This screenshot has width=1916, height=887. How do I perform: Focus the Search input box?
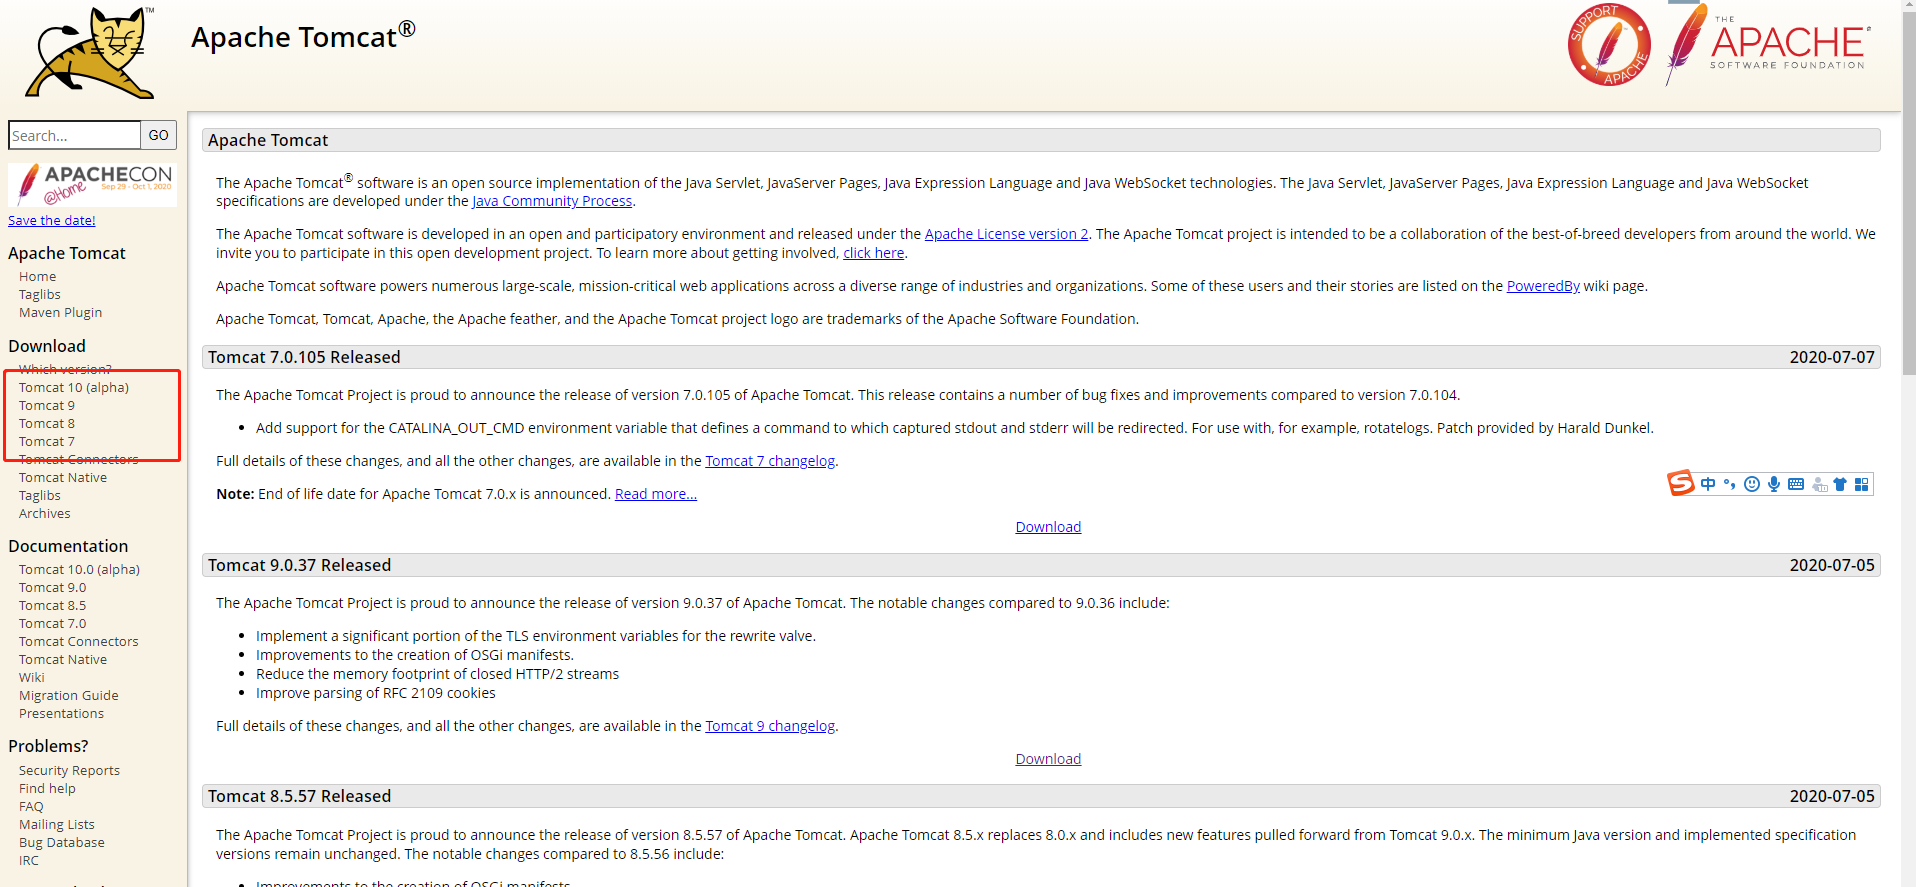click(x=74, y=135)
